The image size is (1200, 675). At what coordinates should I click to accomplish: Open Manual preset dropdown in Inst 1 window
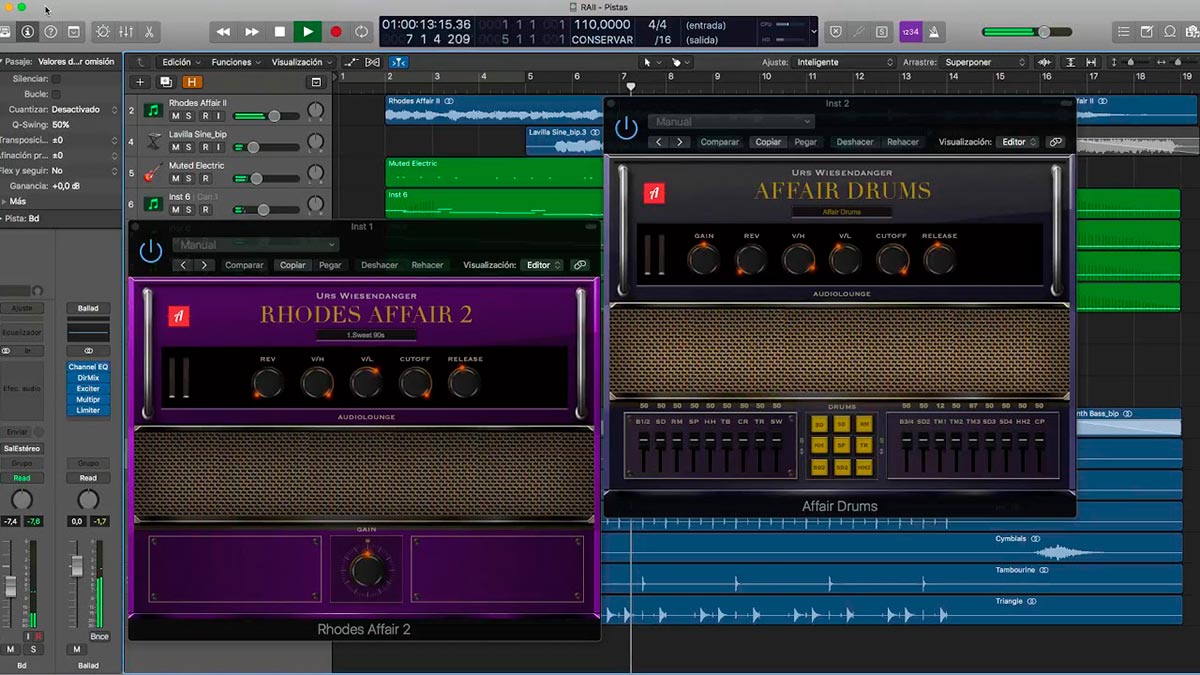(256, 245)
